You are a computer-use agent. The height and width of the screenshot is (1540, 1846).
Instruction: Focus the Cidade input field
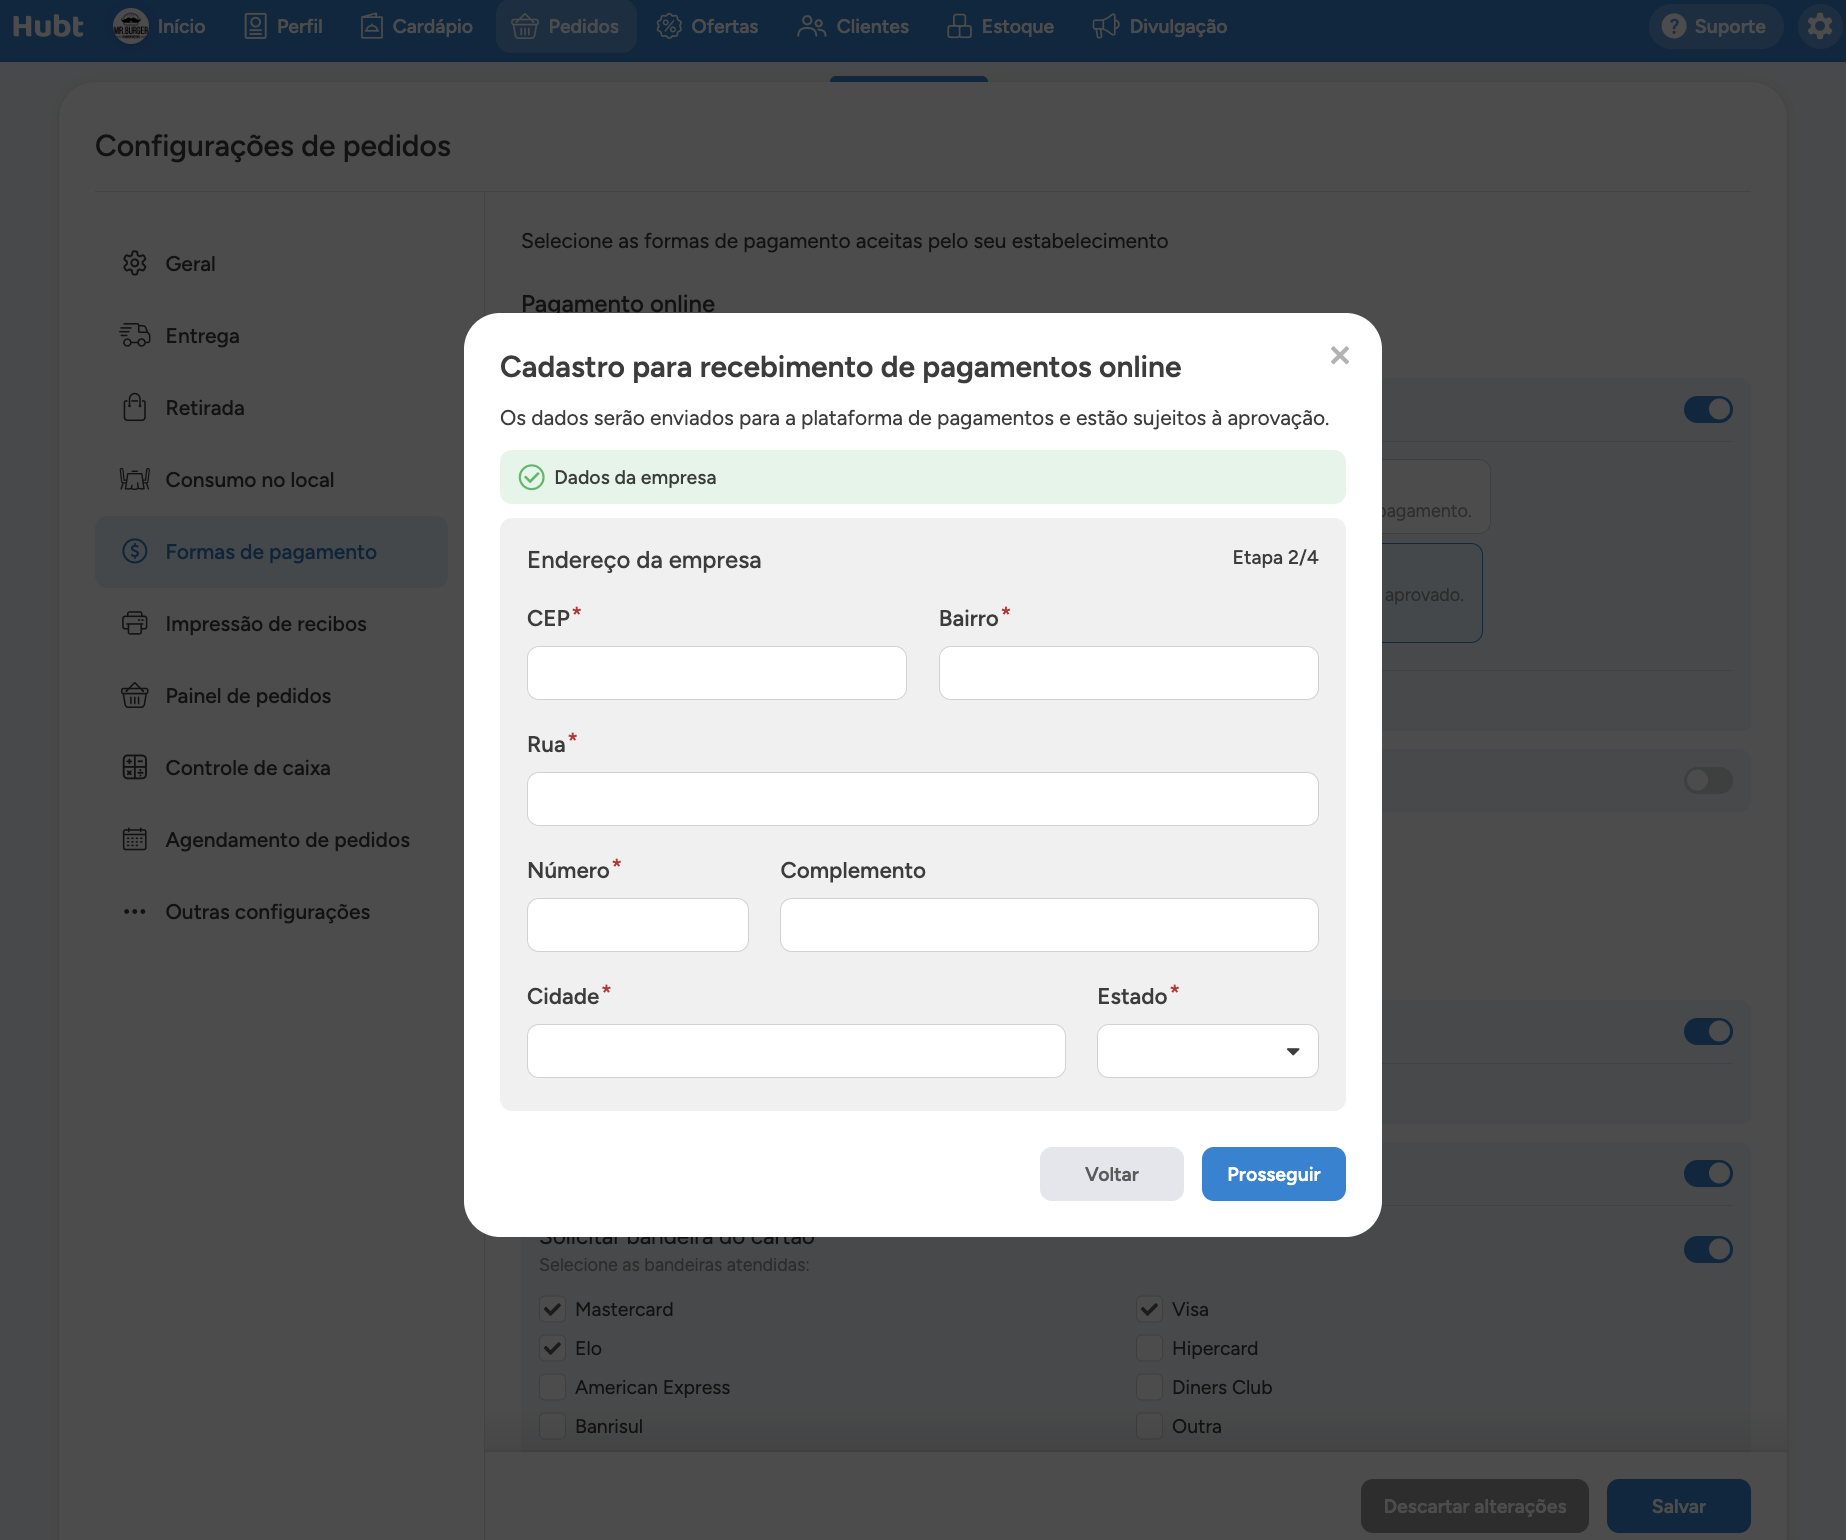[x=796, y=1051]
